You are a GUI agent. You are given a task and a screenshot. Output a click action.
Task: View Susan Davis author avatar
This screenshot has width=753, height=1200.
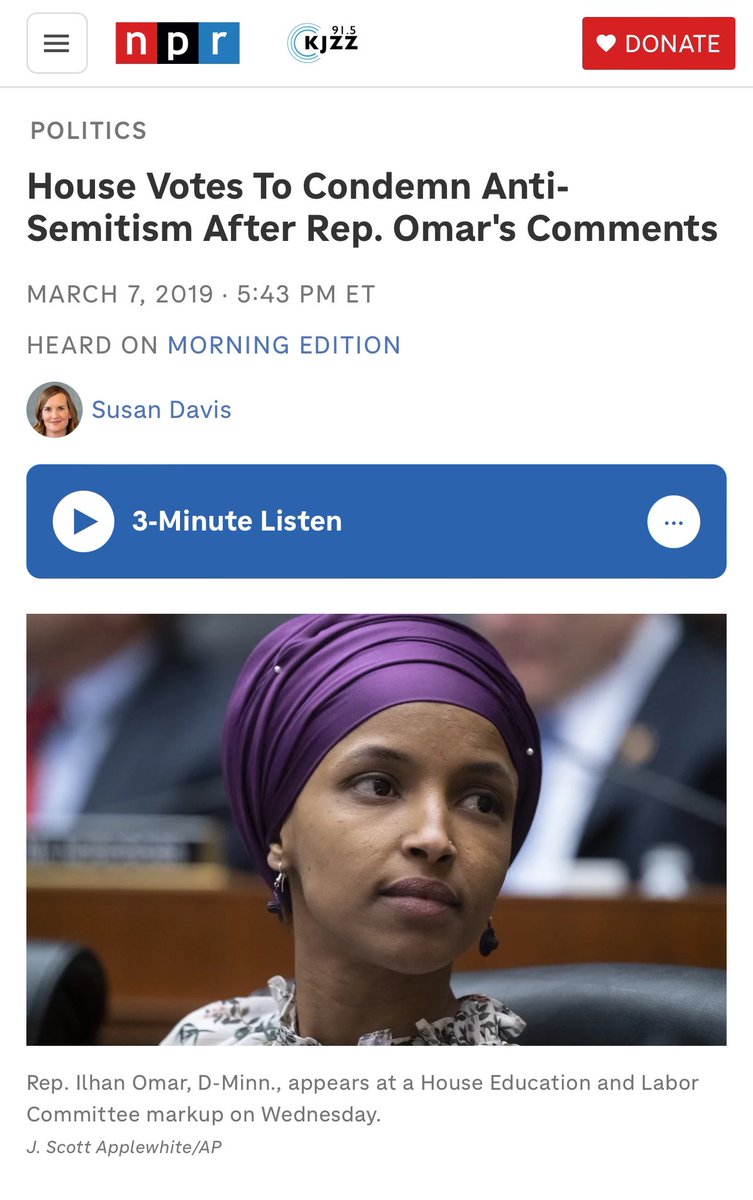(54, 409)
